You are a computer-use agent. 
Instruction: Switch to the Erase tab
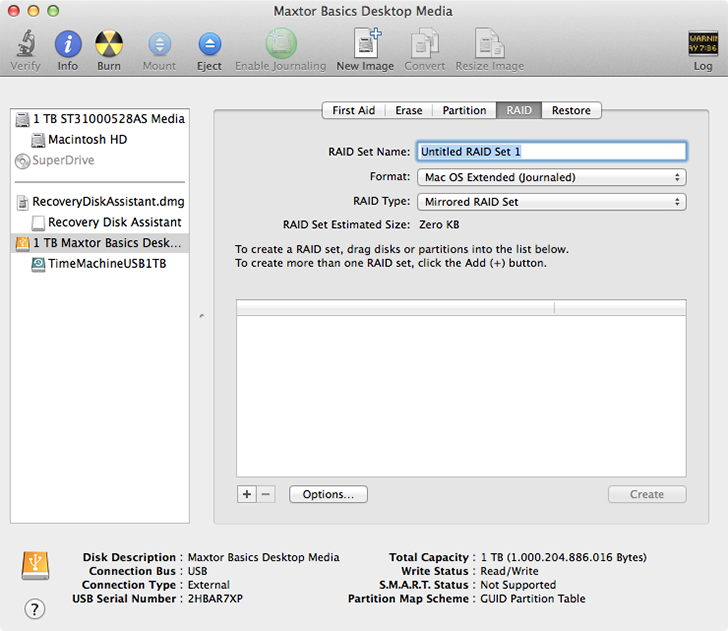[409, 111]
